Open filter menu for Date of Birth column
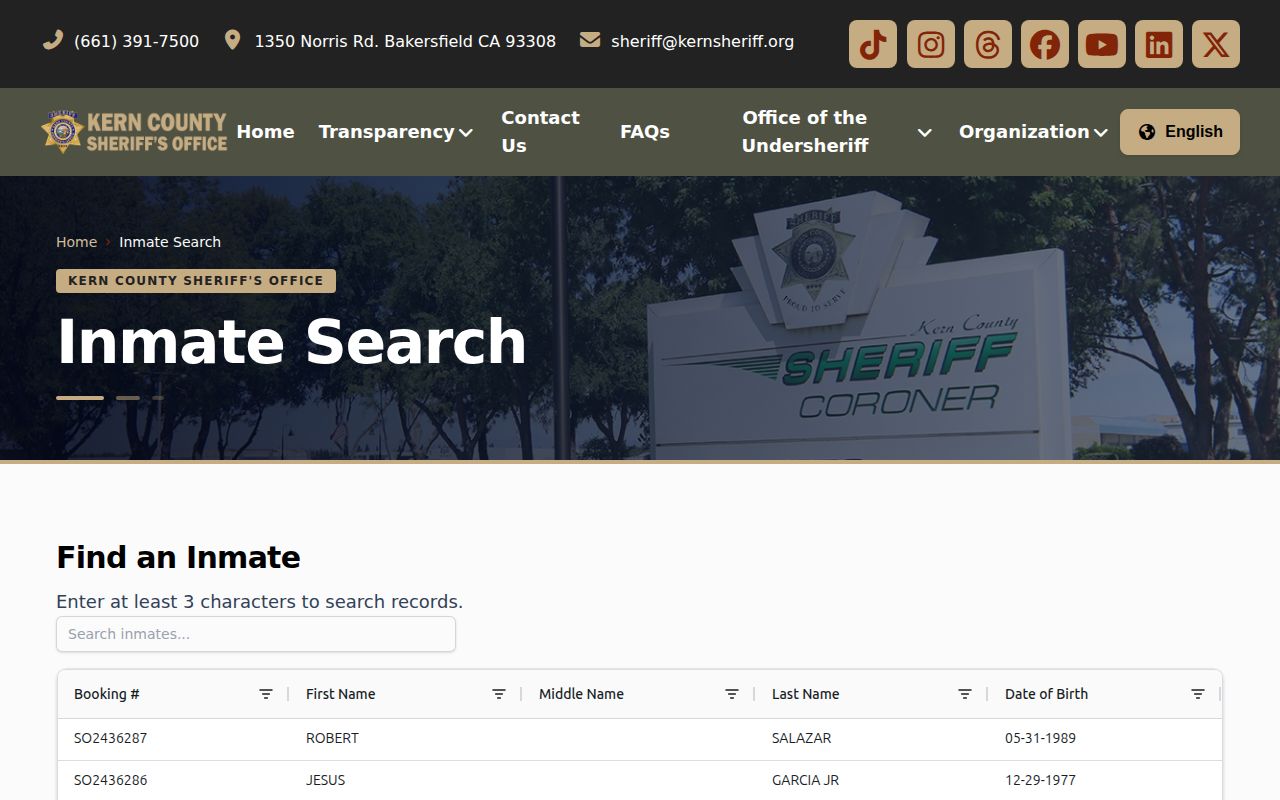The width and height of the screenshot is (1280, 800). point(1198,694)
